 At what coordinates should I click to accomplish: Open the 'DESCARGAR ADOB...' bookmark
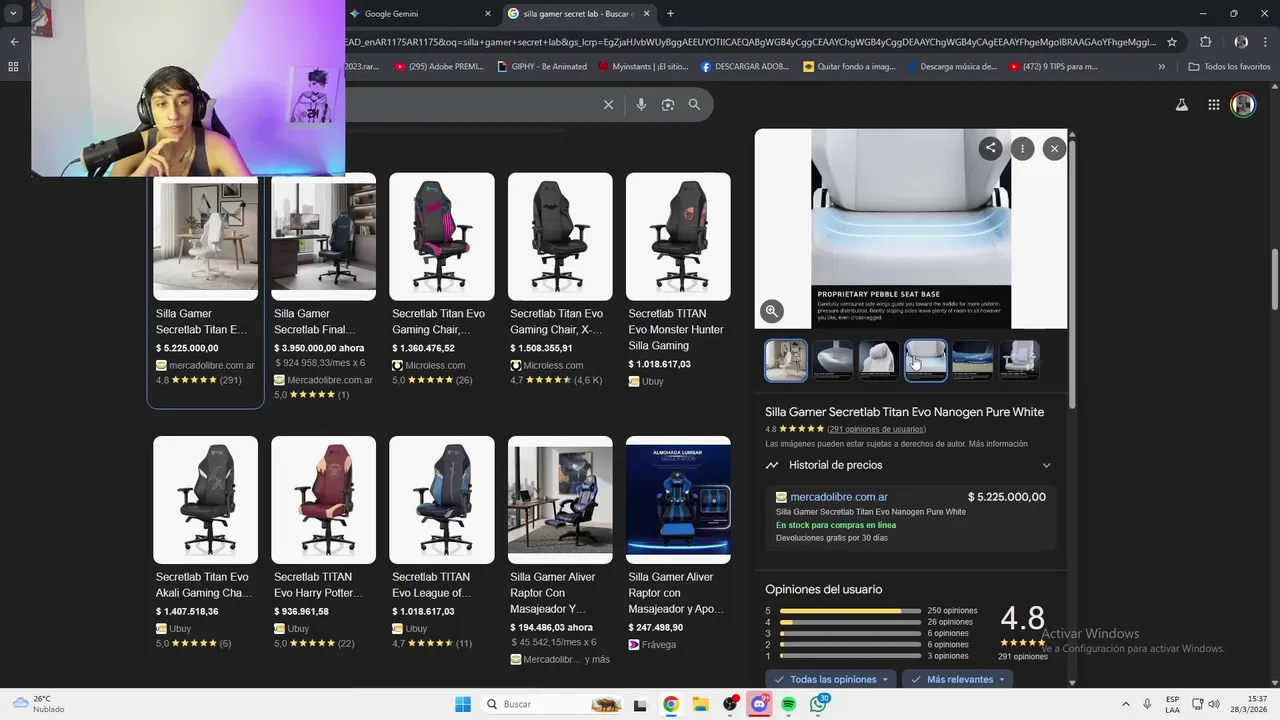[745, 67]
